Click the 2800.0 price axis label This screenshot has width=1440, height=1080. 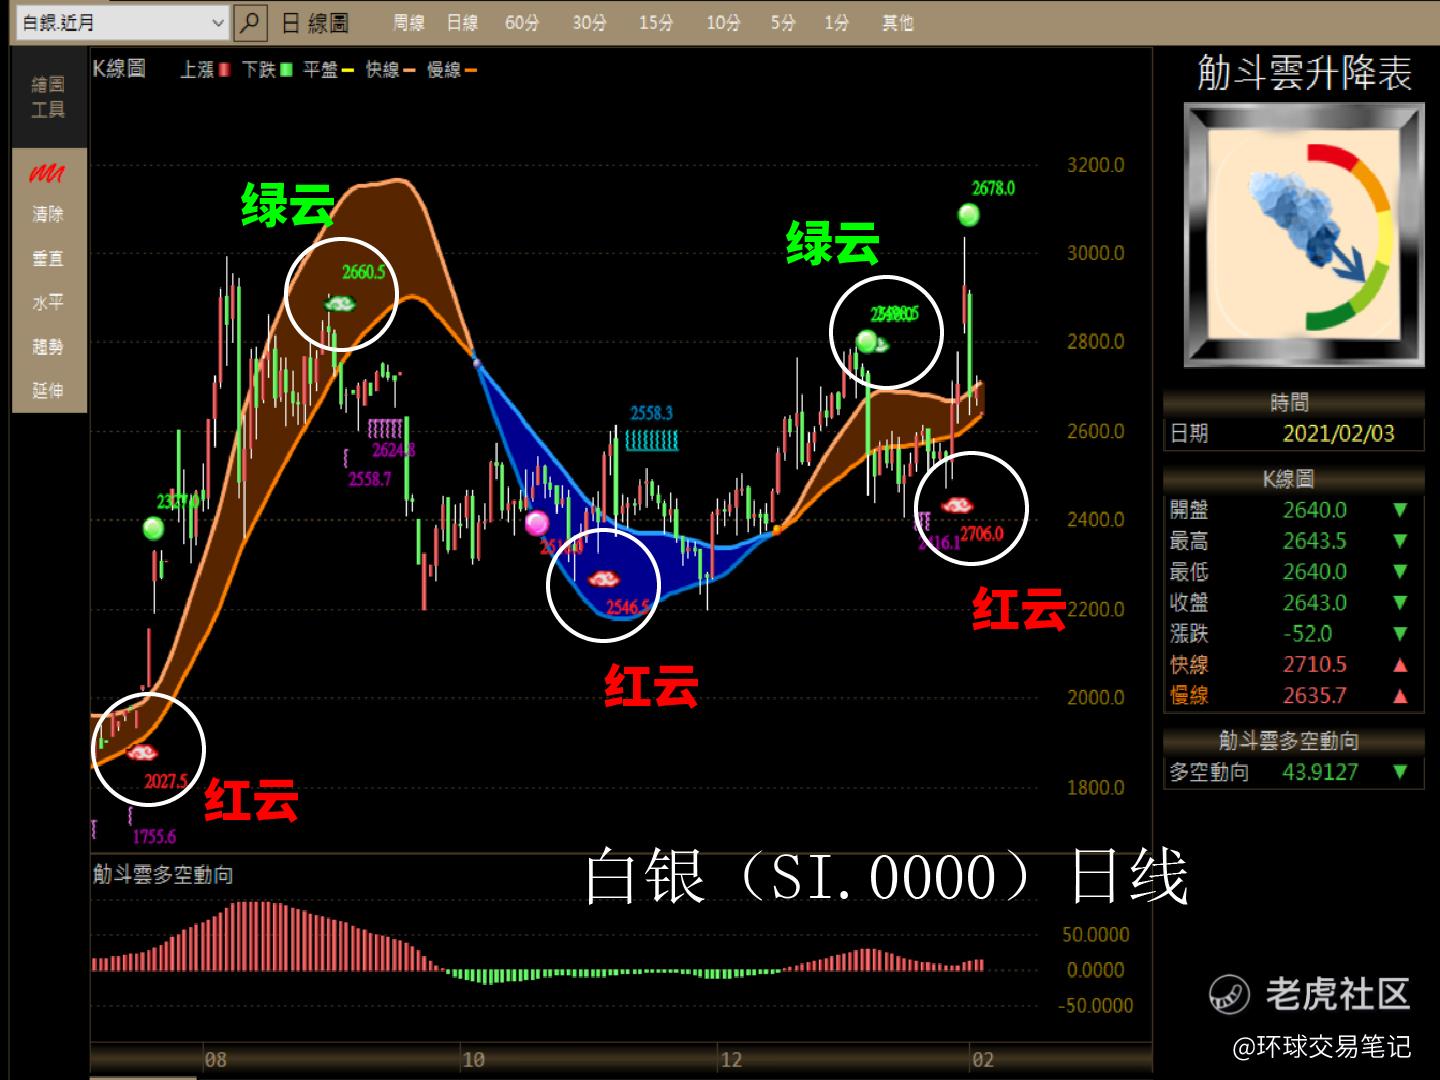pos(1095,342)
